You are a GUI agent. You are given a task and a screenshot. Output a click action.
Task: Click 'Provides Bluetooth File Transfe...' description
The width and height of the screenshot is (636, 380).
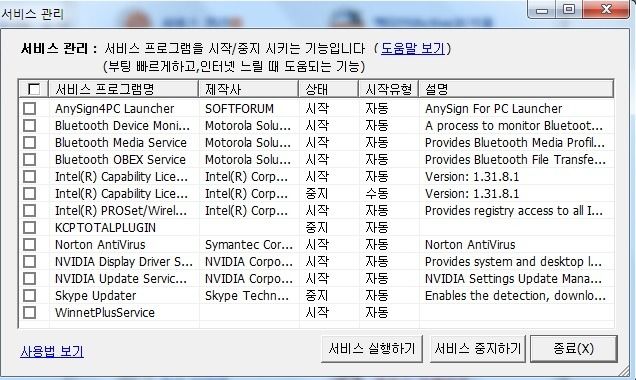pyautogui.click(x=516, y=160)
